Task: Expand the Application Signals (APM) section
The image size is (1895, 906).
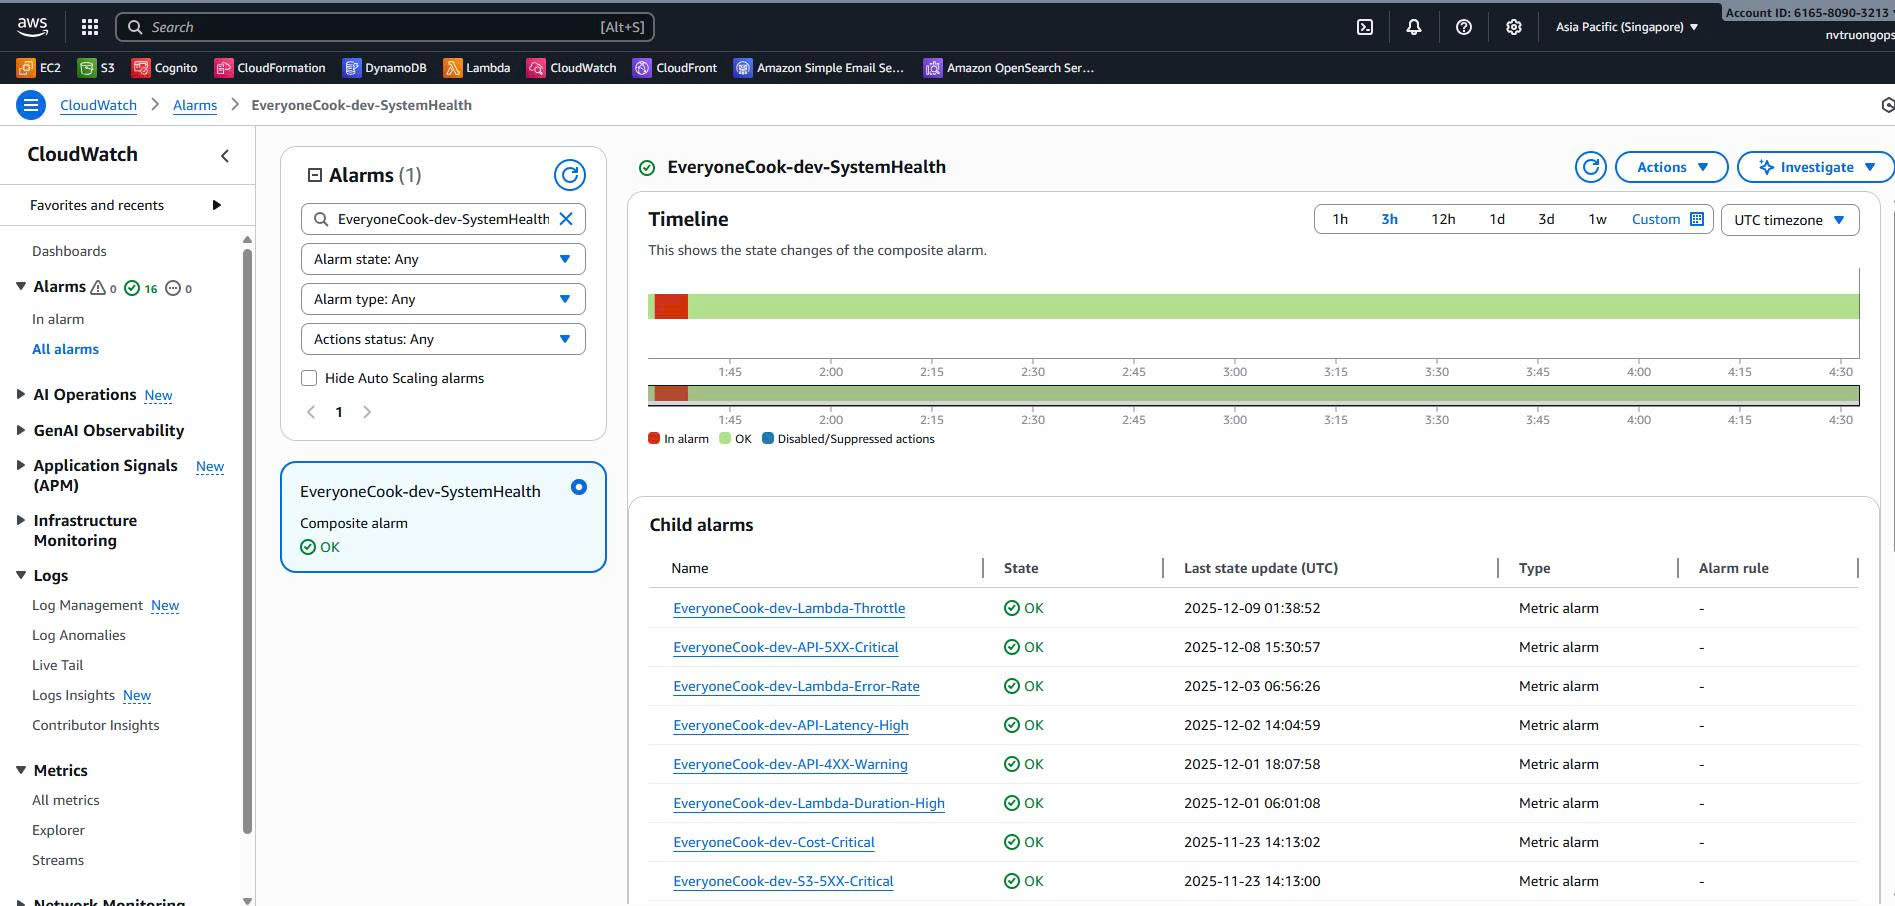Action: [x=21, y=465]
